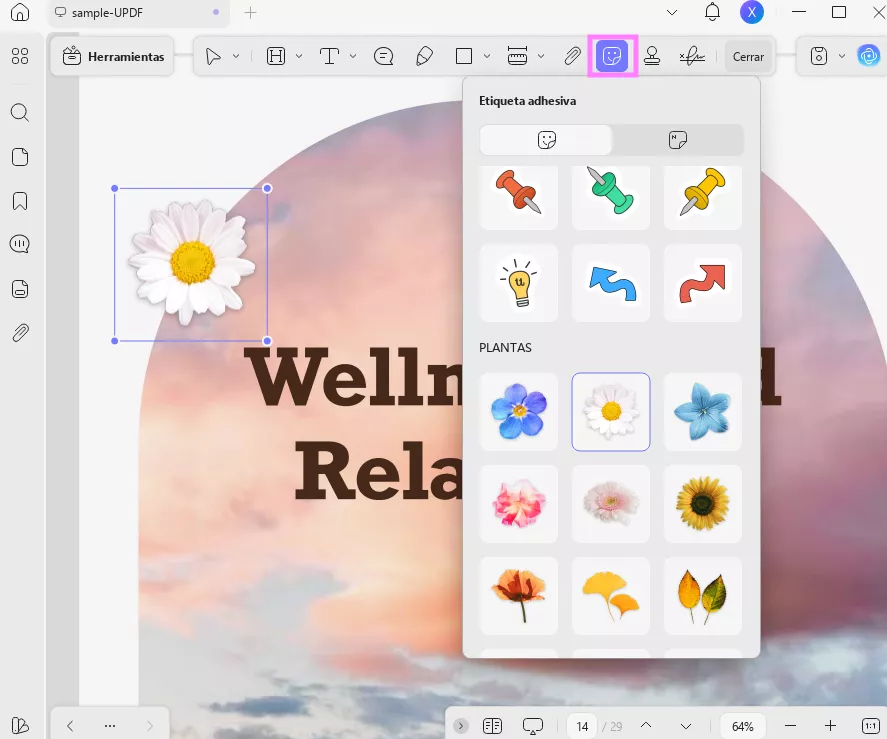887x739 pixels.
Task: Go to home screen icon
Action: [20, 12]
